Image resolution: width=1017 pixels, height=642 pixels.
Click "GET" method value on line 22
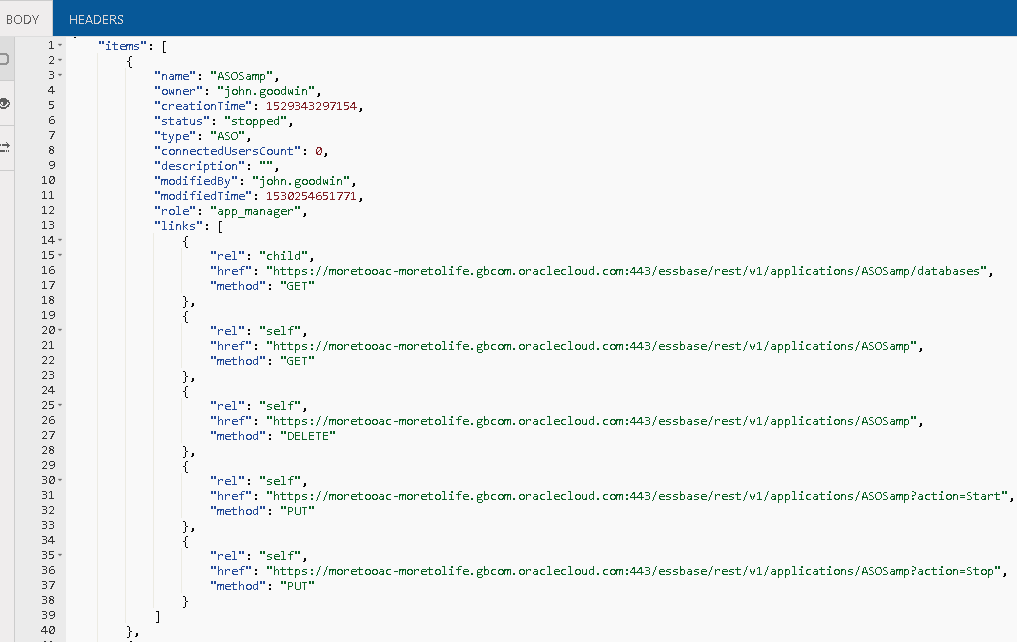coord(298,361)
